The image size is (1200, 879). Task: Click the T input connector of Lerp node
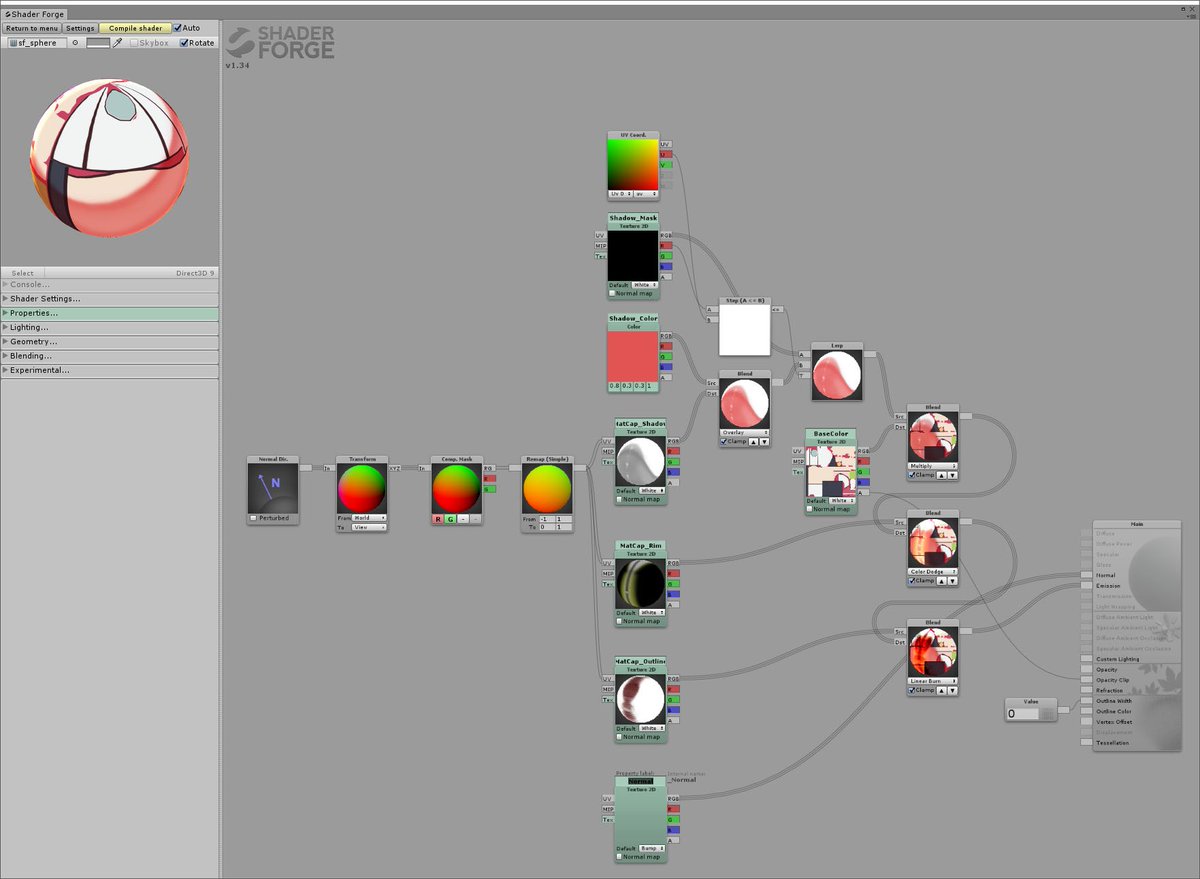pos(803,375)
